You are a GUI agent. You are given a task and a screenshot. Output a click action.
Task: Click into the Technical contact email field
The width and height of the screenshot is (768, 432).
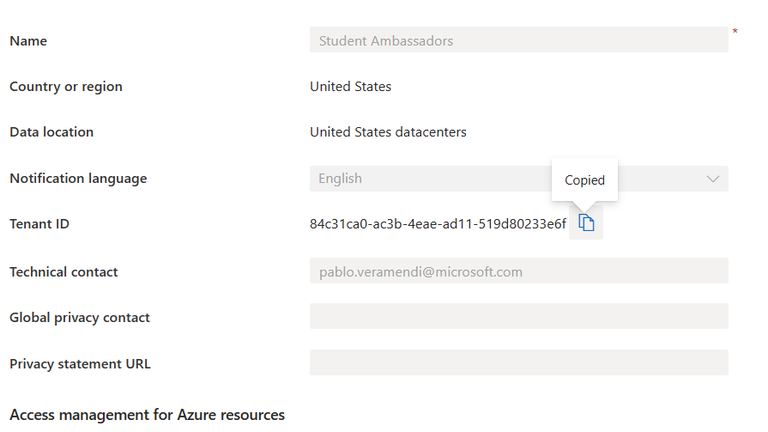click(x=518, y=271)
